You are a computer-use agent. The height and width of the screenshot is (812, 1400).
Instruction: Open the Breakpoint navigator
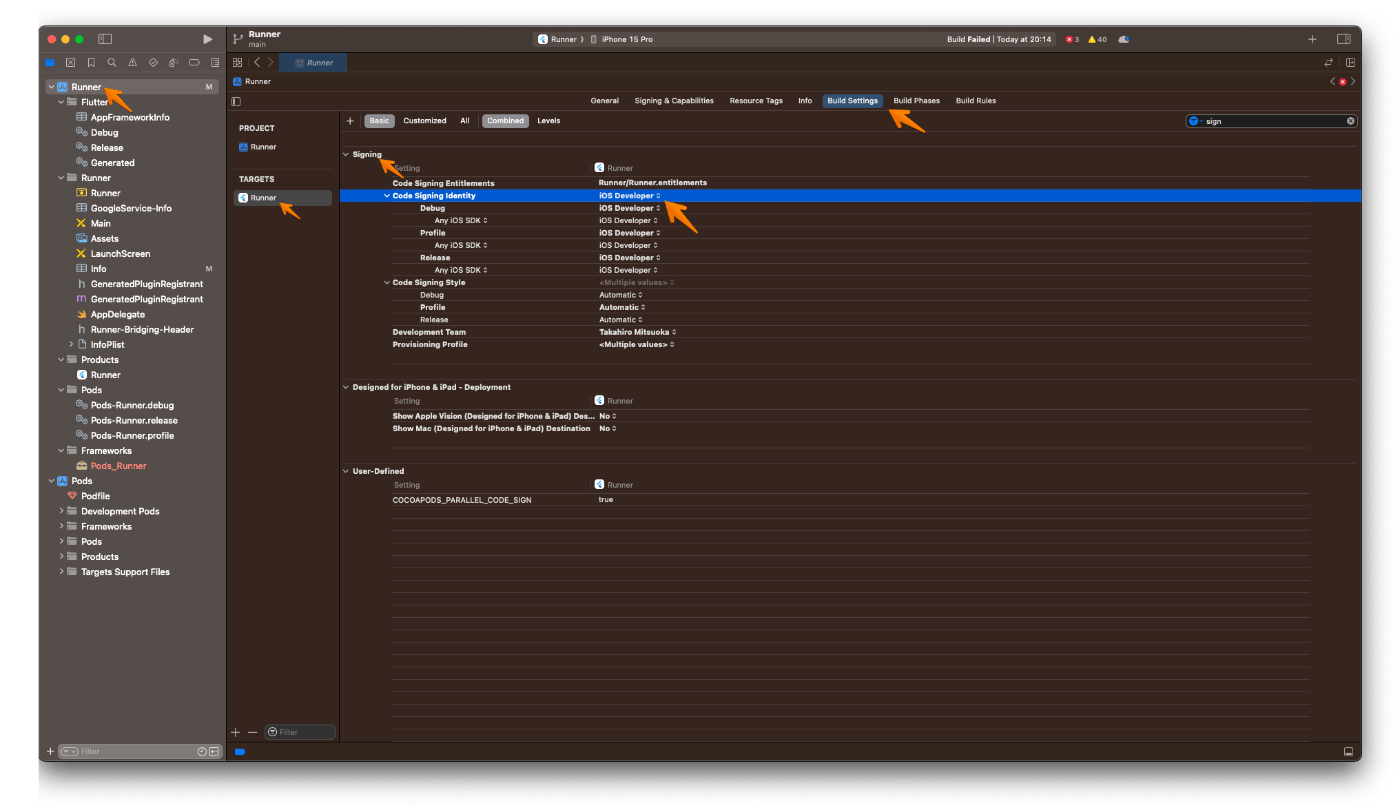pos(194,62)
